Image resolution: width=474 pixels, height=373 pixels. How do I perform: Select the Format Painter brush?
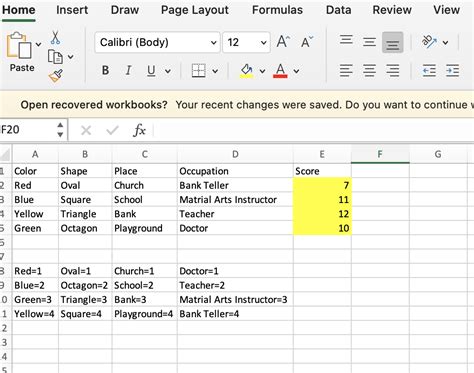56,75
